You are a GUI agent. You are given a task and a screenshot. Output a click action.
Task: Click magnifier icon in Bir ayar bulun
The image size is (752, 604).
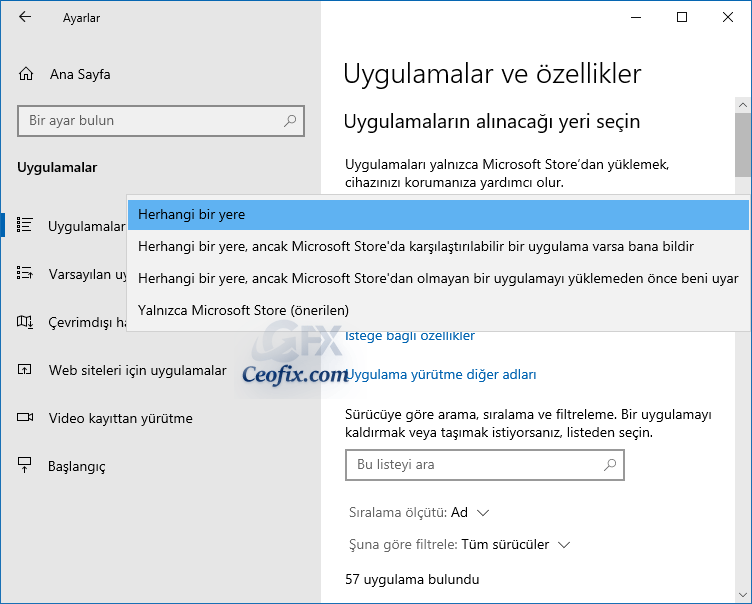pyautogui.click(x=290, y=120)
